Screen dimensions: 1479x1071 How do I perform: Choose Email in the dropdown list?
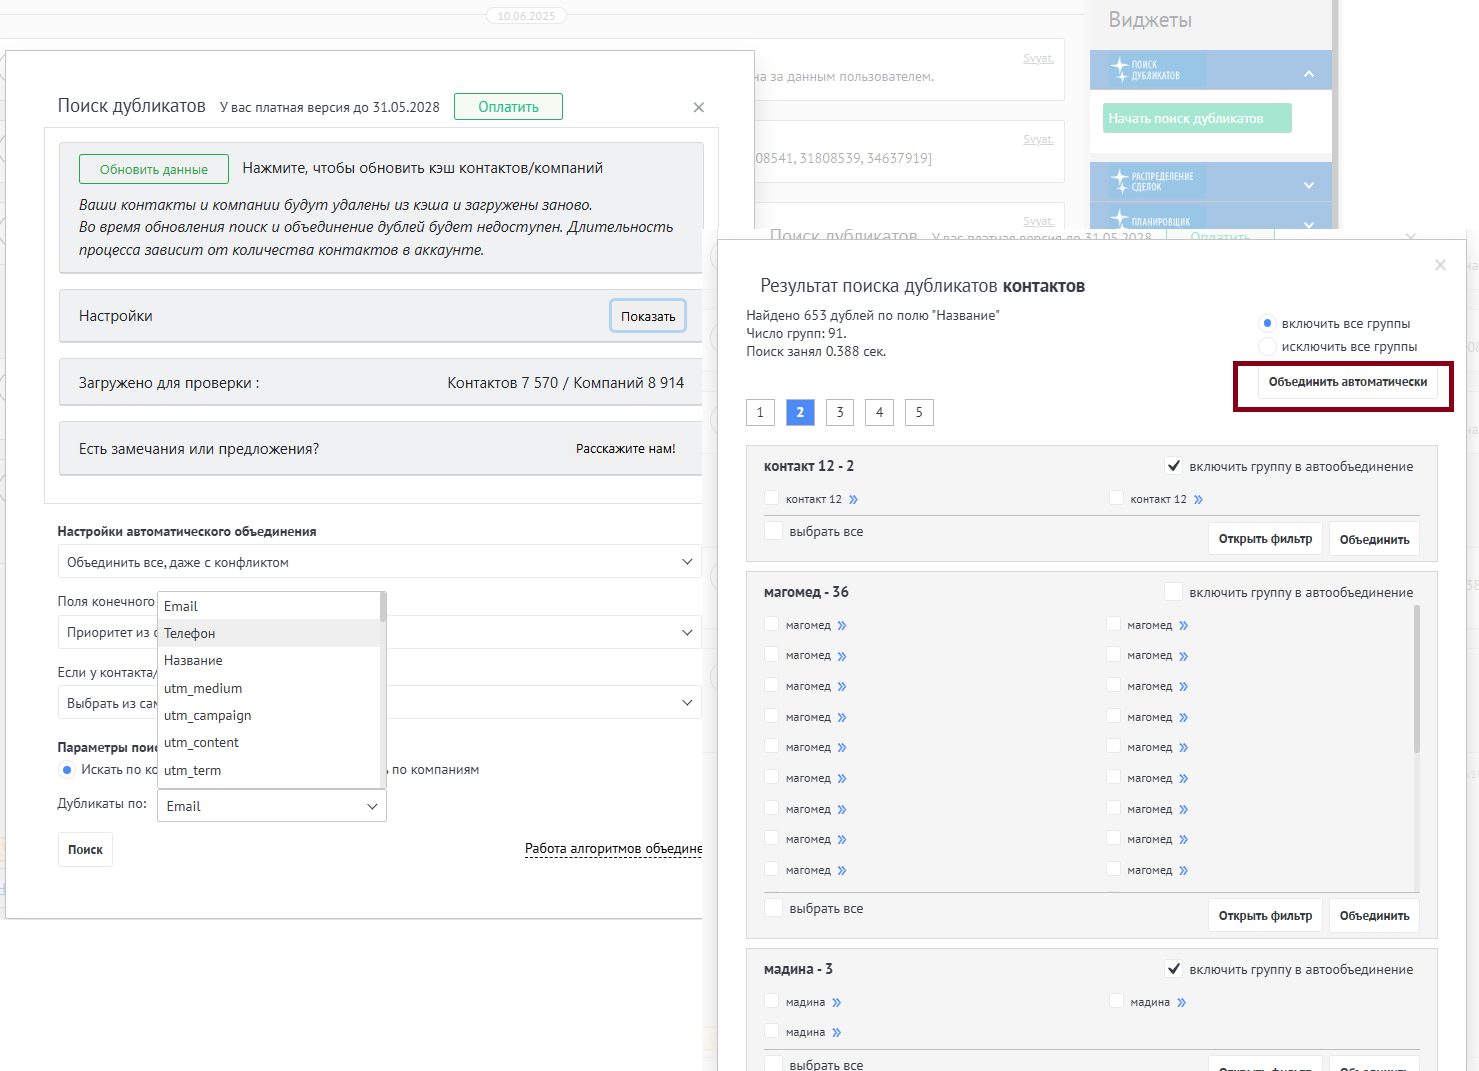(269, 606)
